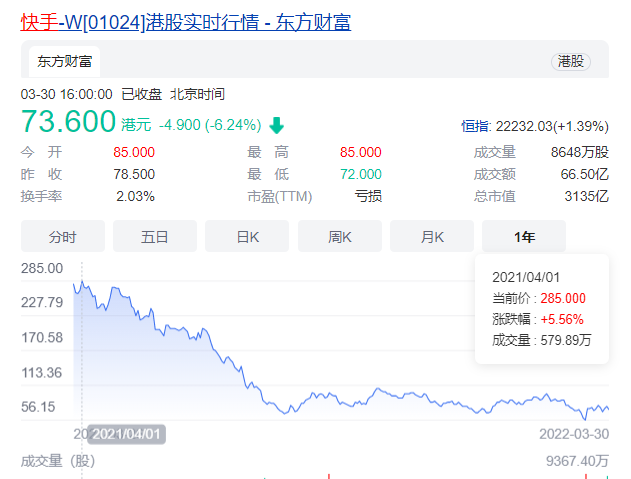This screenshot has width=631, height=479.
Task: Click the green down-arrow price change icon
Action: [276, 125]
